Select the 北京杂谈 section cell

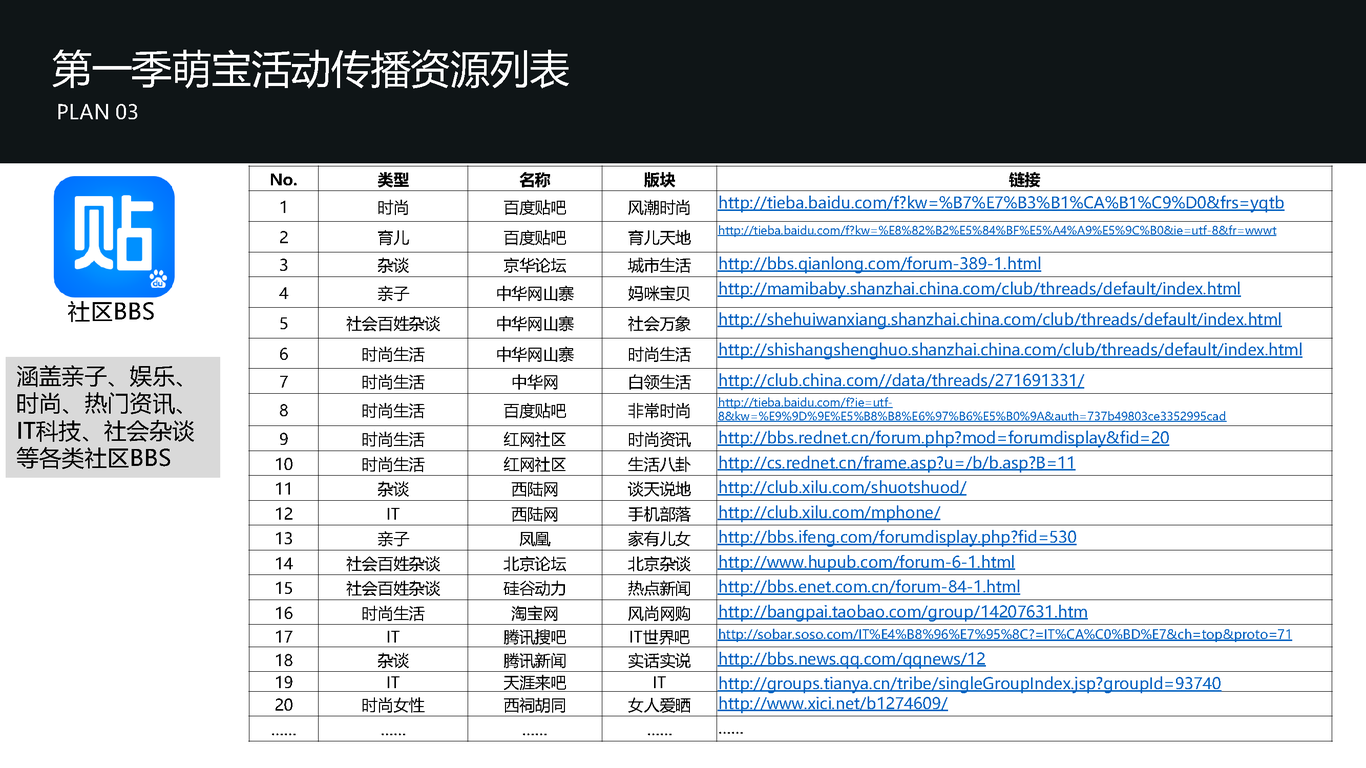pyautogui.click(x=659, y=564)
